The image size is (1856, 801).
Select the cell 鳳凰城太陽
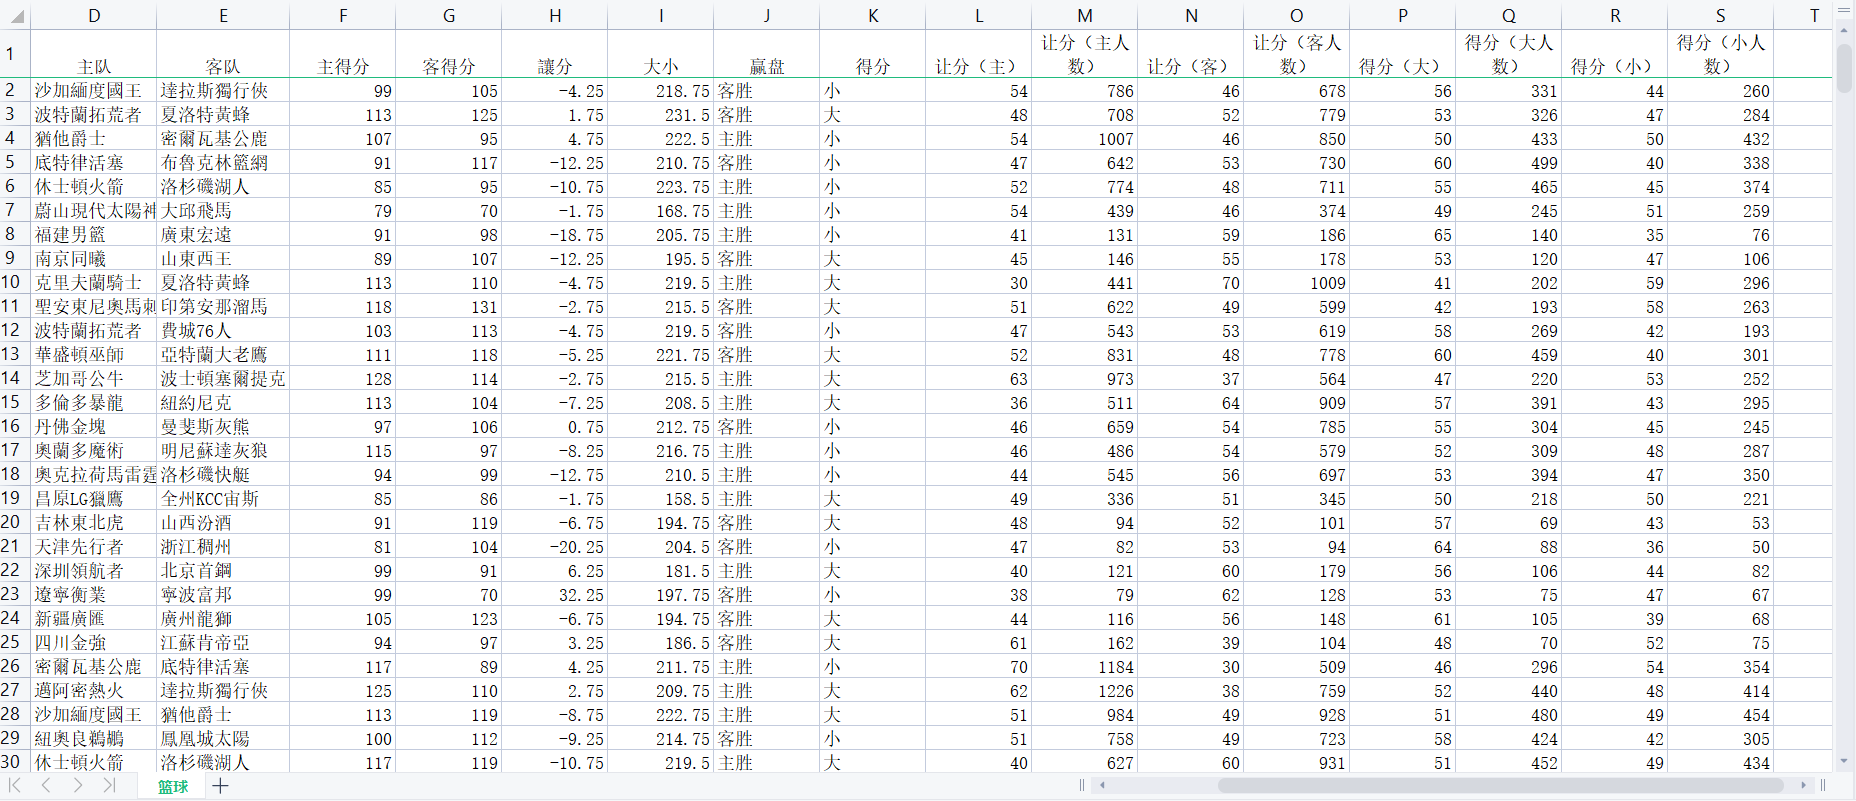(223, 738)
